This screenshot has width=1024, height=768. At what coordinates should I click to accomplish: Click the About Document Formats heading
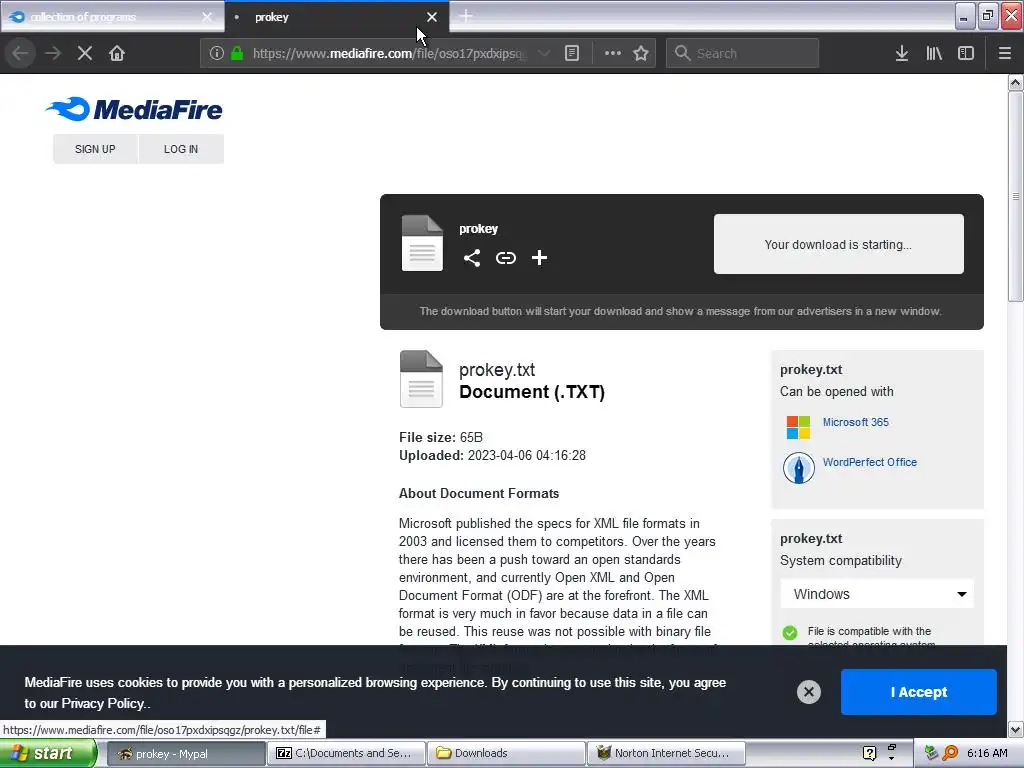point(479,494)
